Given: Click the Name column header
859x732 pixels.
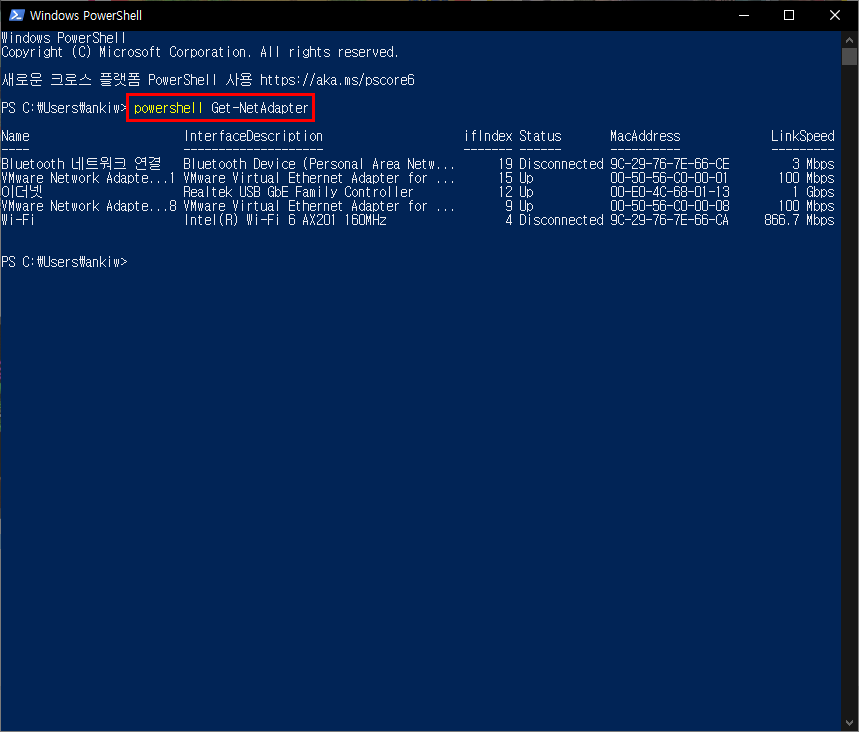Looking at the screenshot, I should tap(15, 136).
